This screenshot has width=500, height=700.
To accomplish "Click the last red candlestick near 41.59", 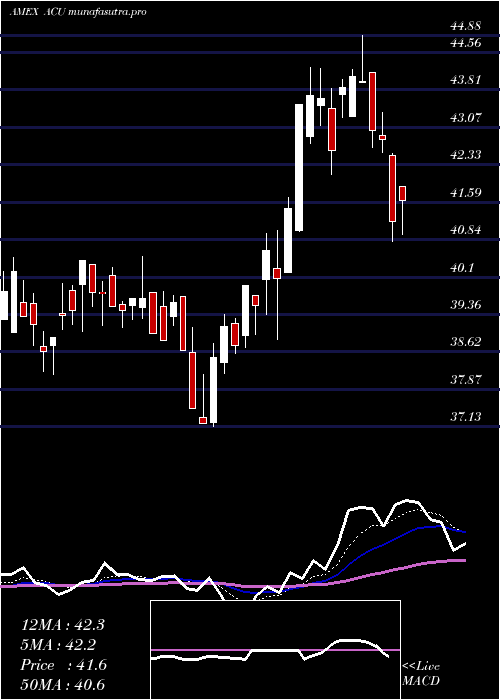I will click(403, 193).
